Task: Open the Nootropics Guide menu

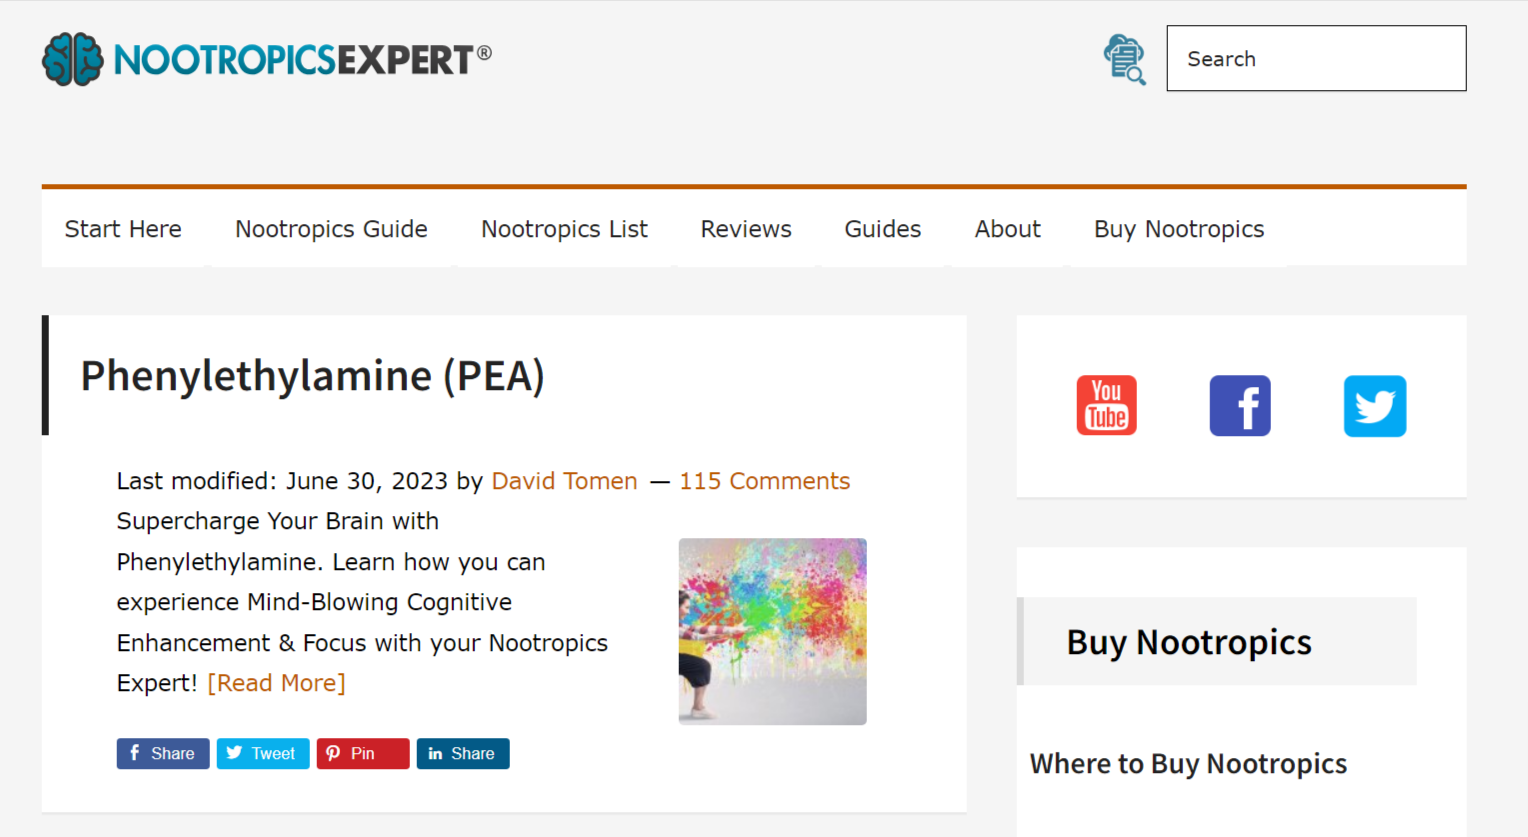Action: pos(331,229)
